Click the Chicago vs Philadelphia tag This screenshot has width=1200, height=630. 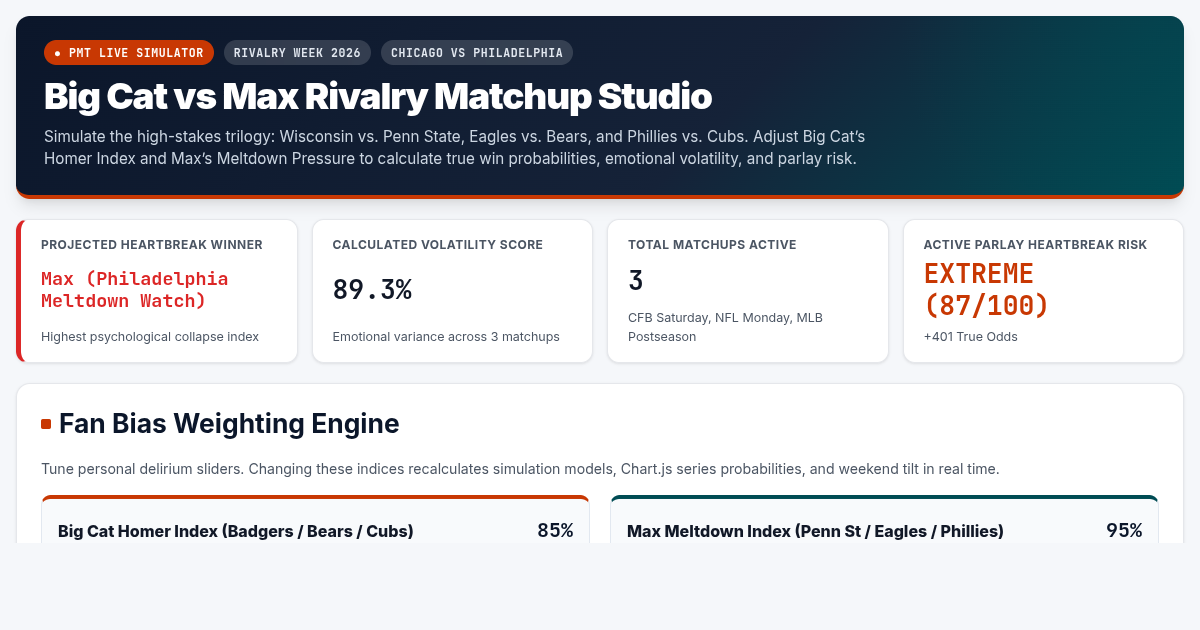tap(477, 53)
